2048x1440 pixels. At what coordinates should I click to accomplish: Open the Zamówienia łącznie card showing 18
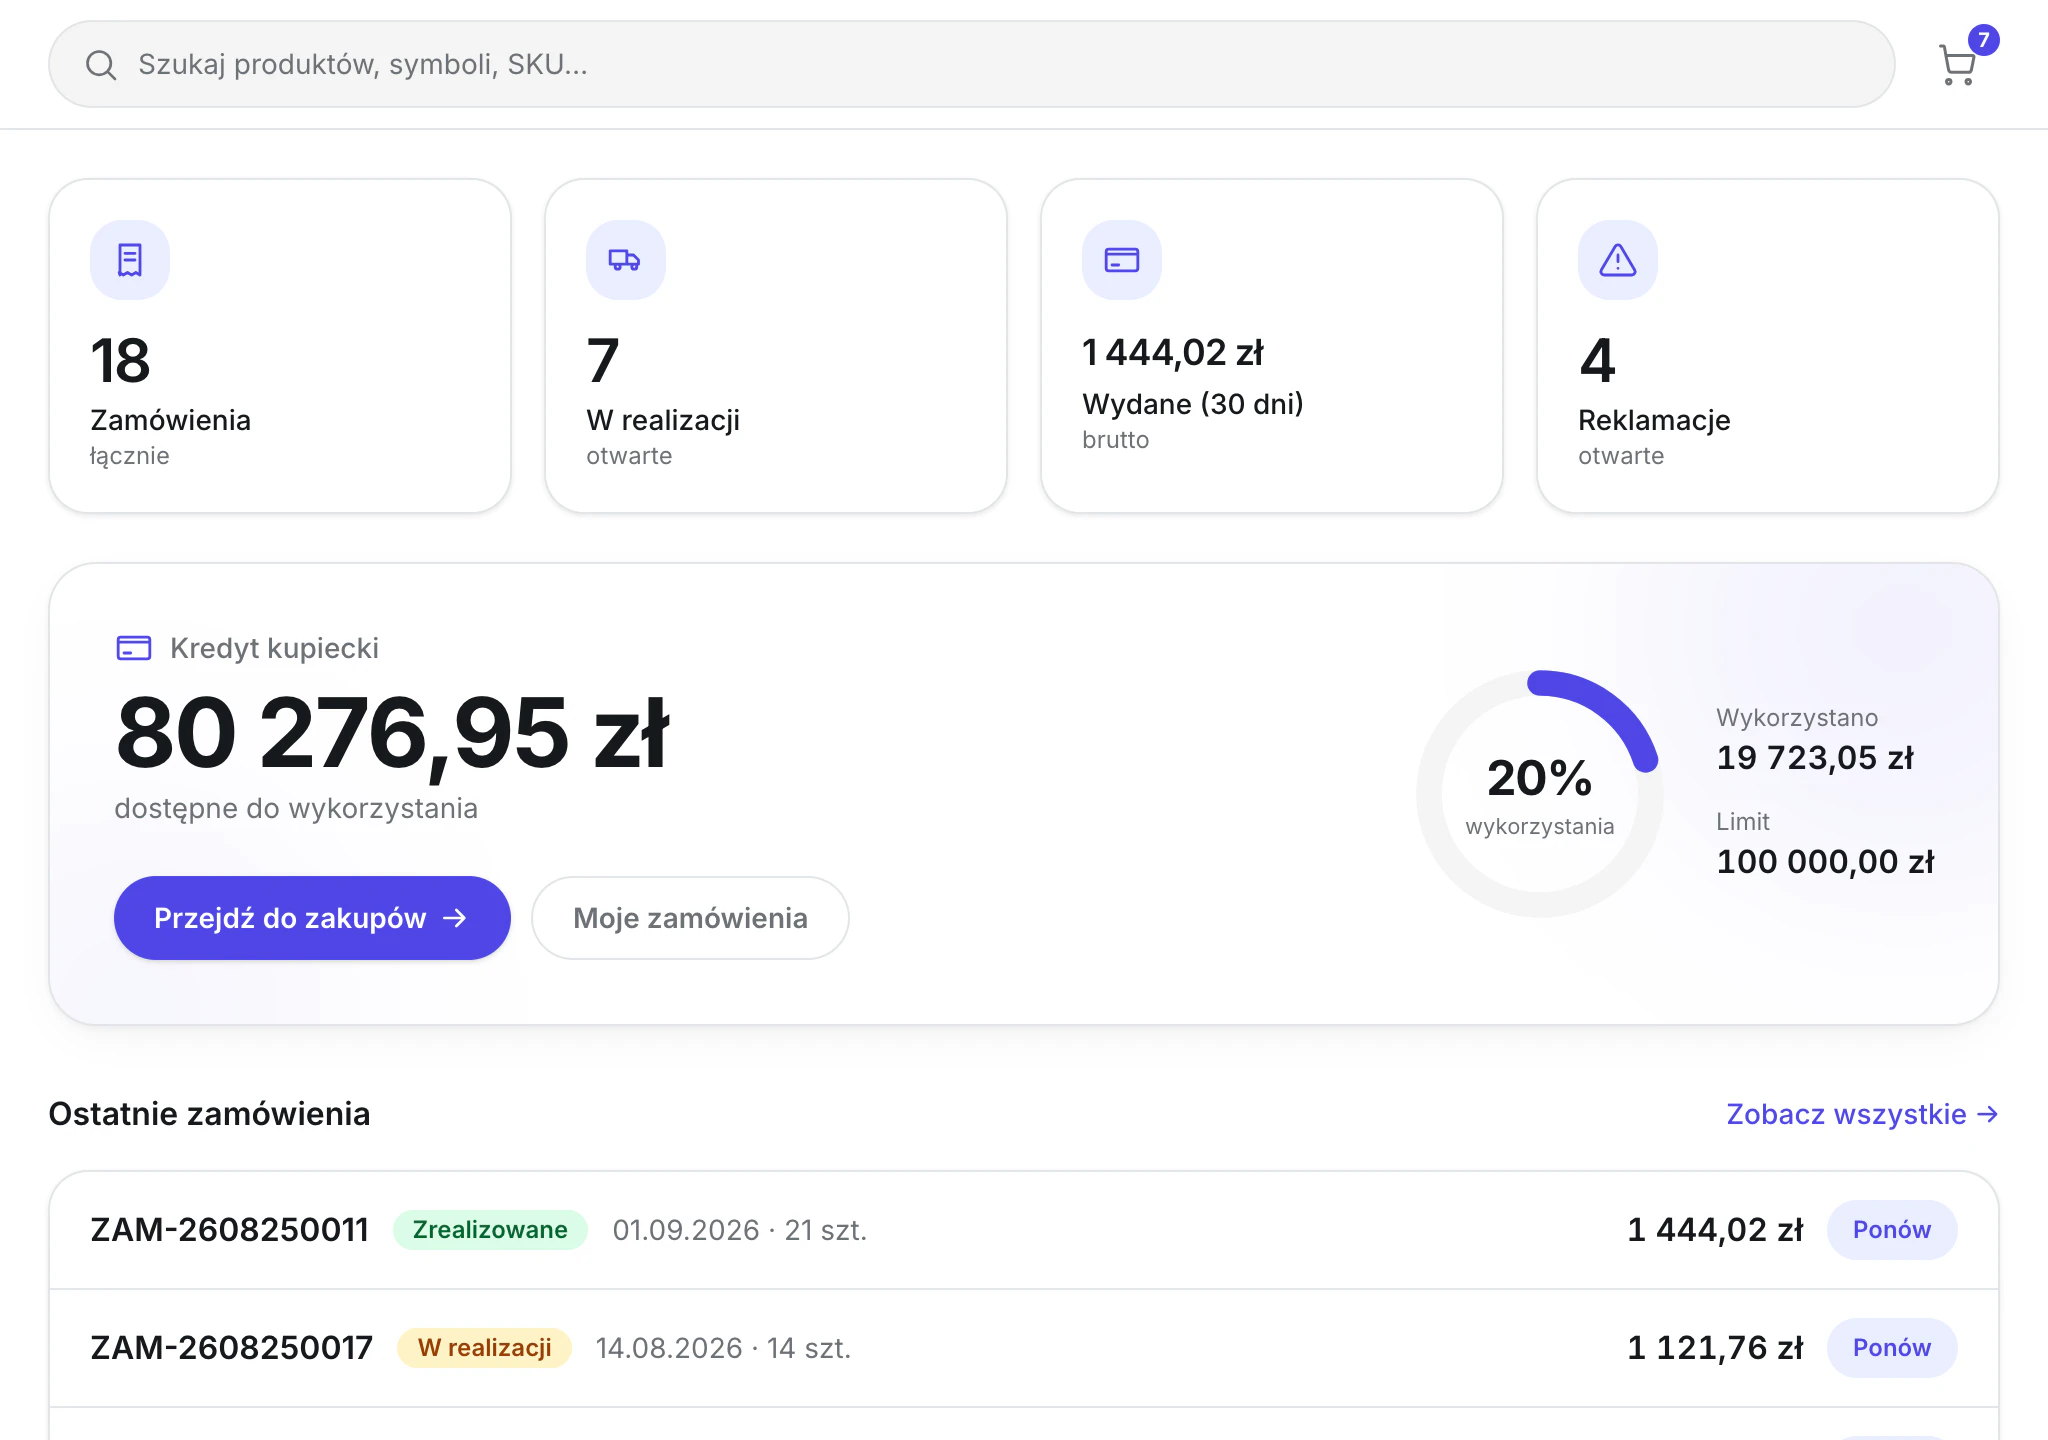(280, 346)
